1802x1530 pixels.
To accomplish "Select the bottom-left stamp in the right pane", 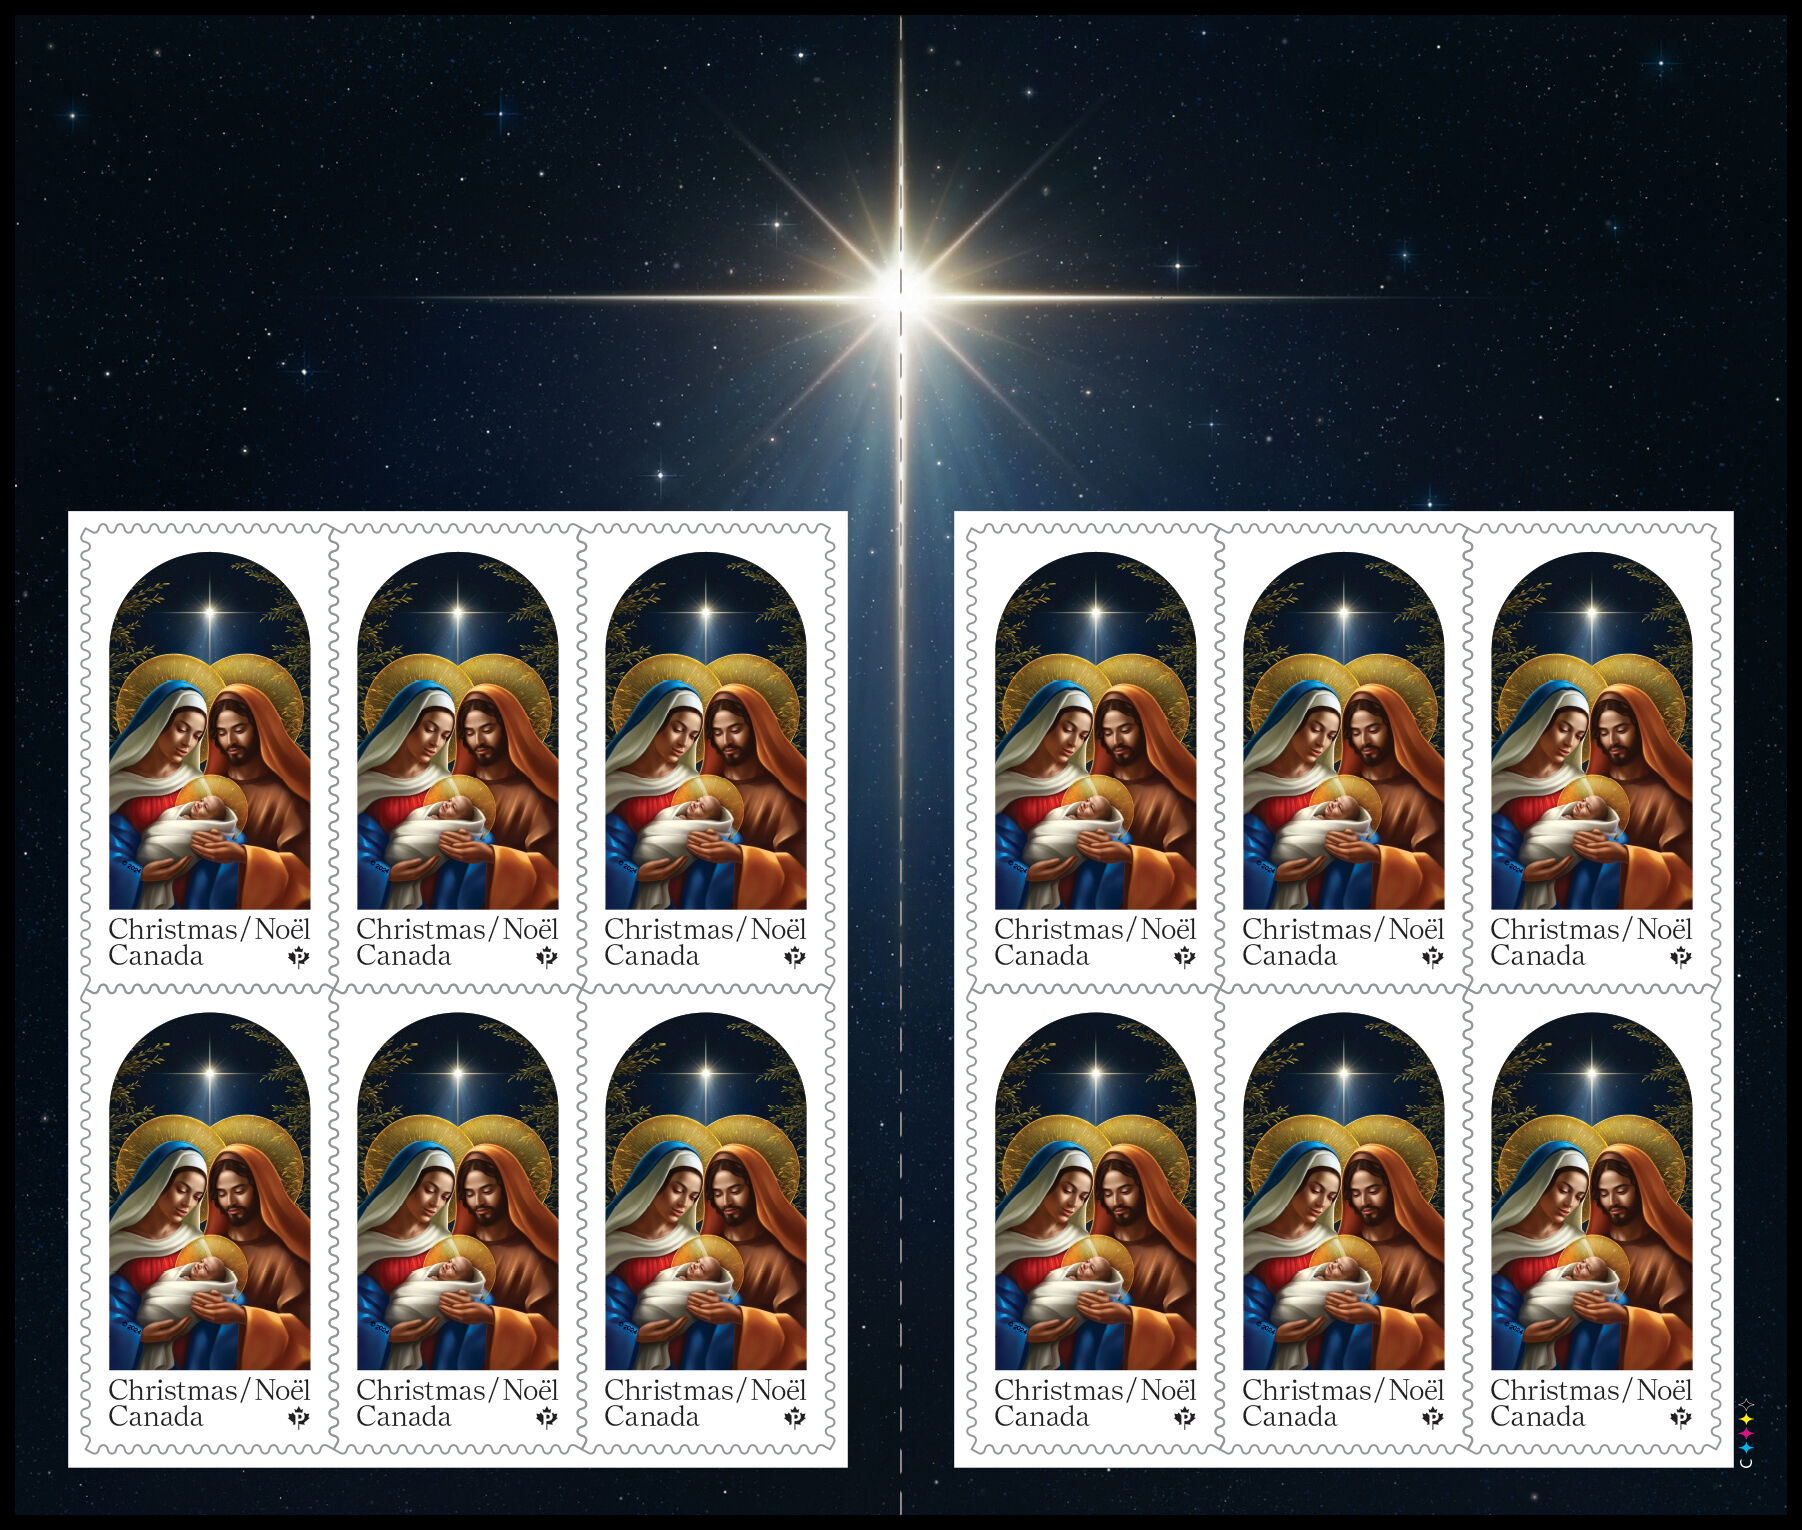I will point(1095,1220).
